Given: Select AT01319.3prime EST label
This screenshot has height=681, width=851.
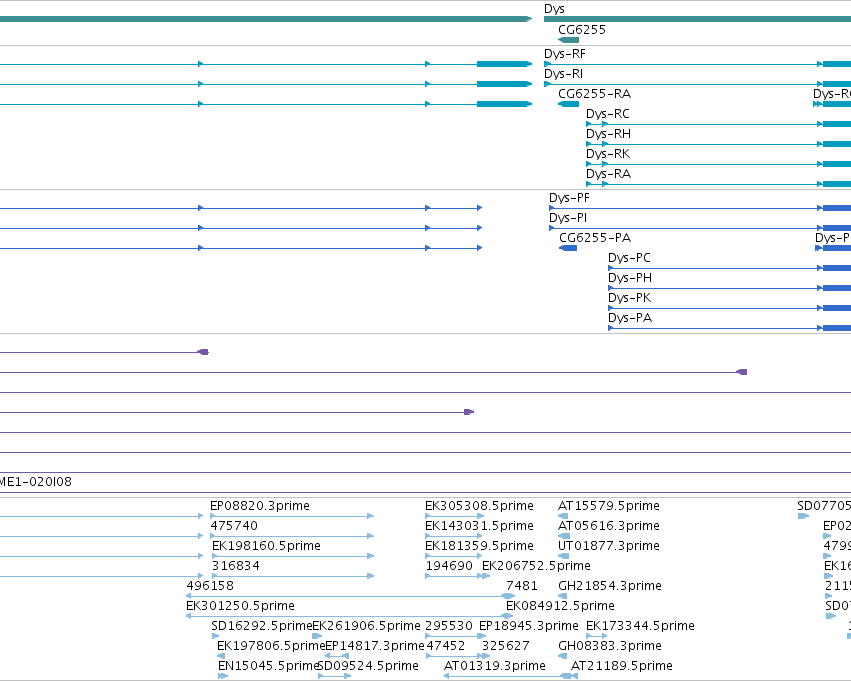Looking at the screenshot, I should coord(494,666).
